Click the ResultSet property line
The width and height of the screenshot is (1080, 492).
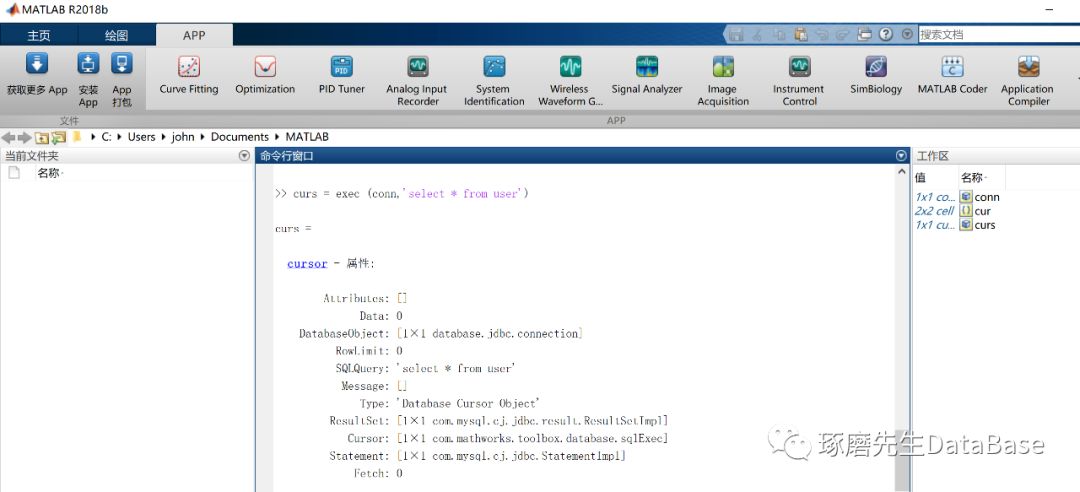pyautogui.click(x=499, y=420)
